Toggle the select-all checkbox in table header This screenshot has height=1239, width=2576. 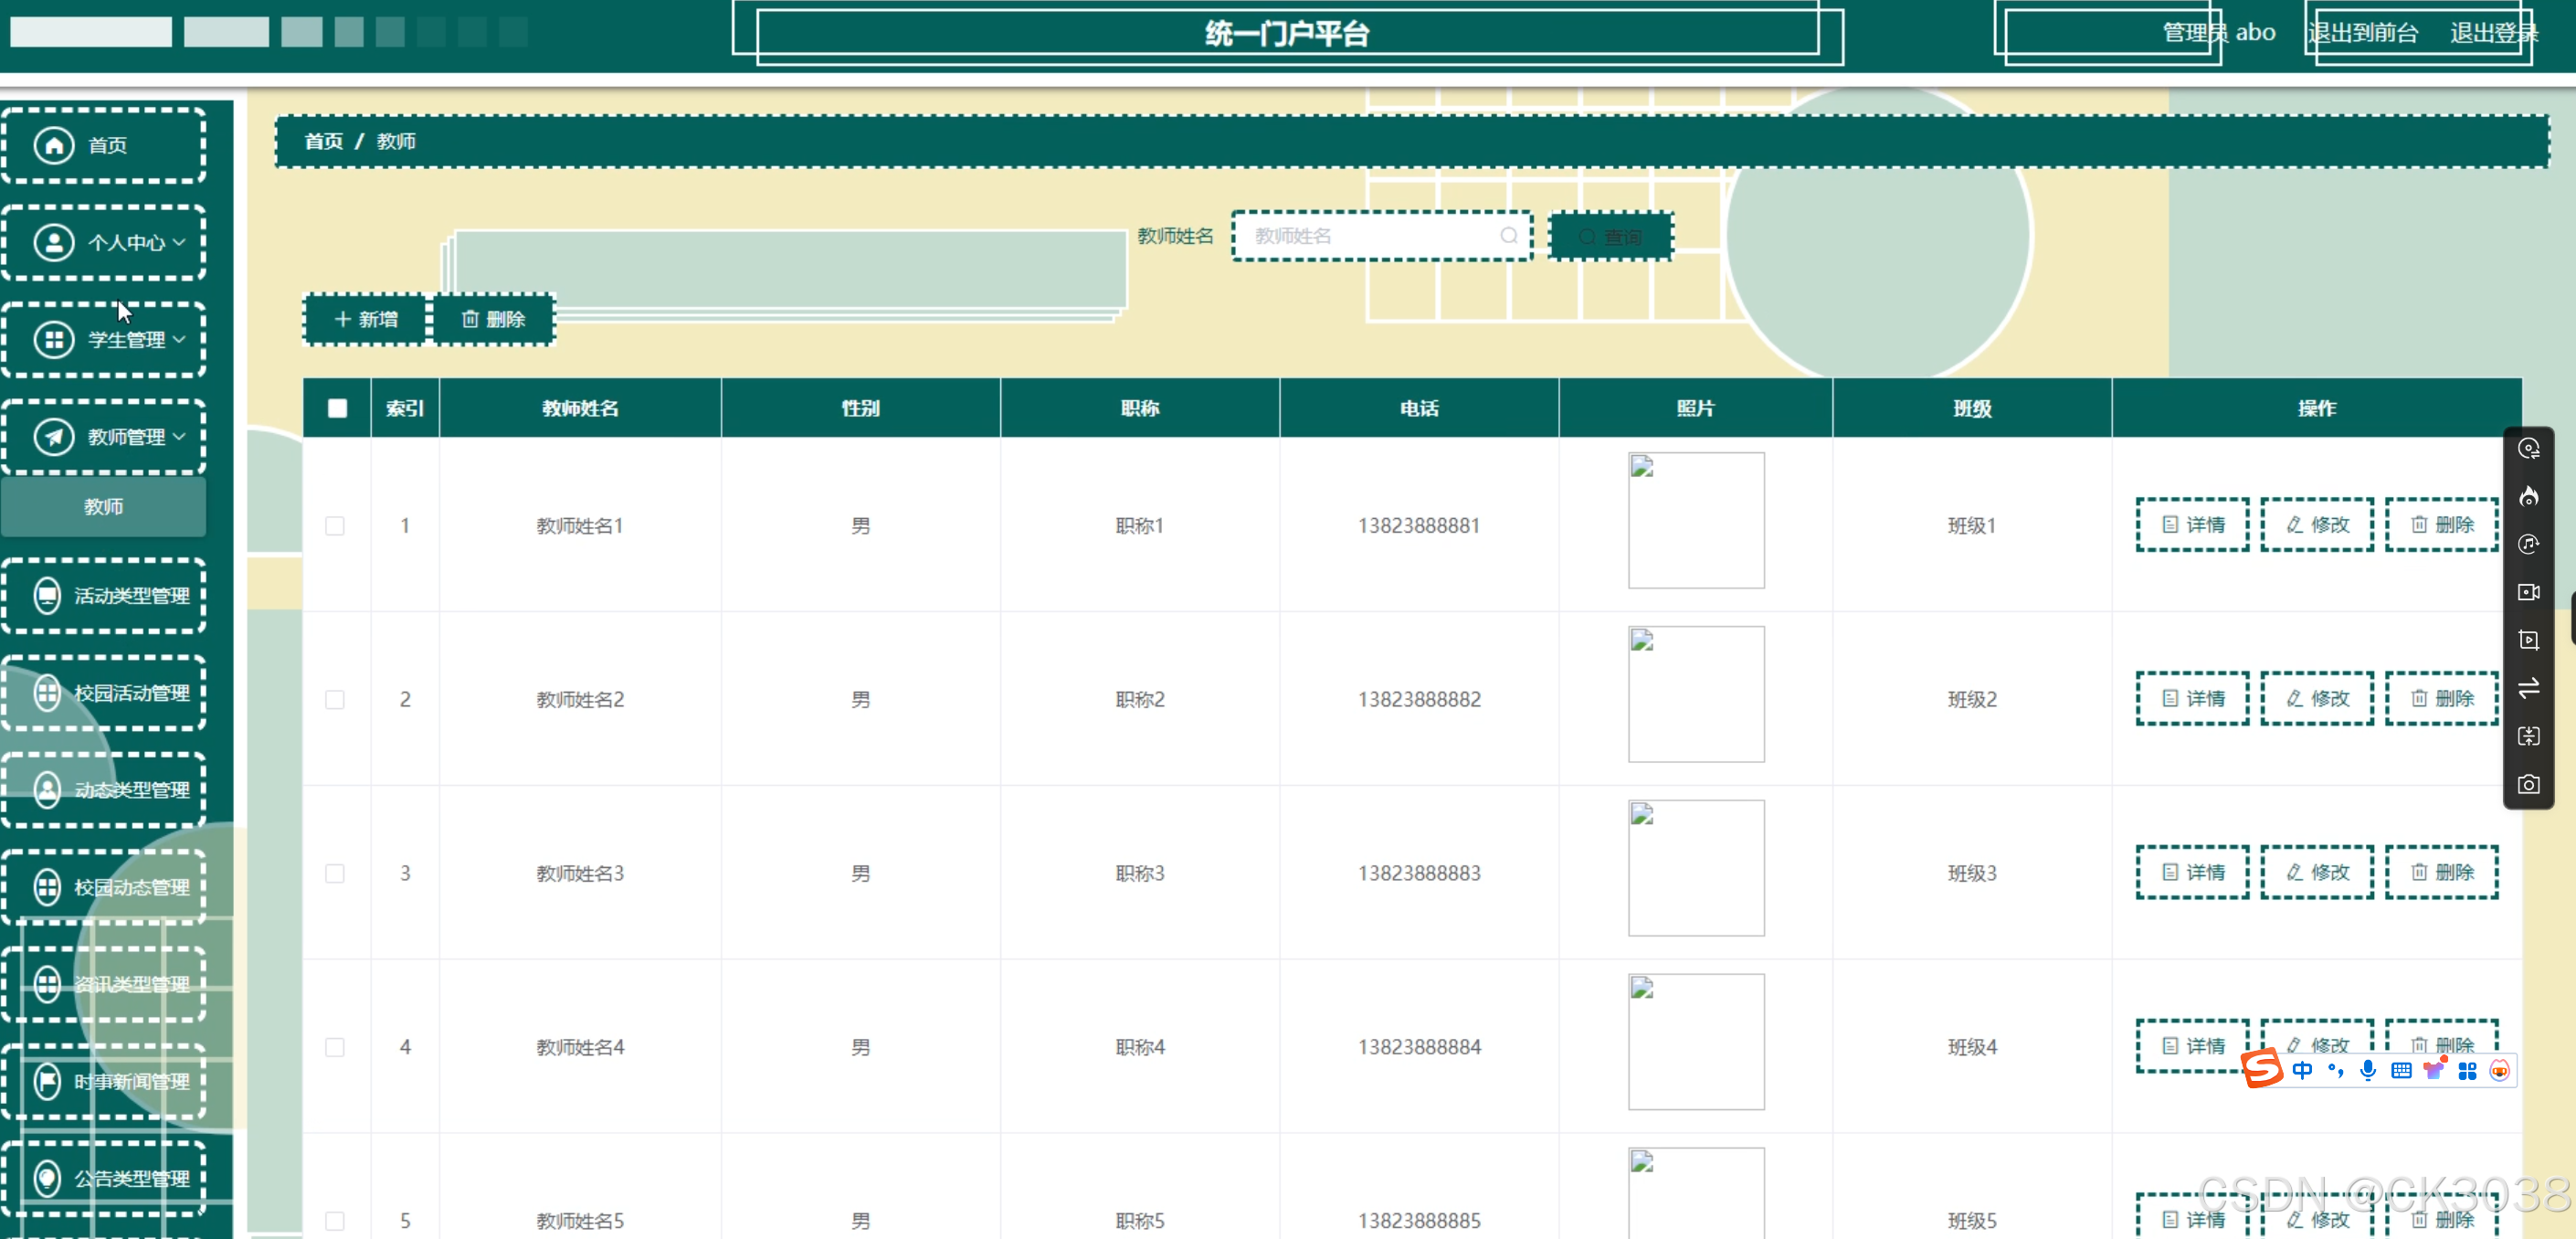(337, 408)
